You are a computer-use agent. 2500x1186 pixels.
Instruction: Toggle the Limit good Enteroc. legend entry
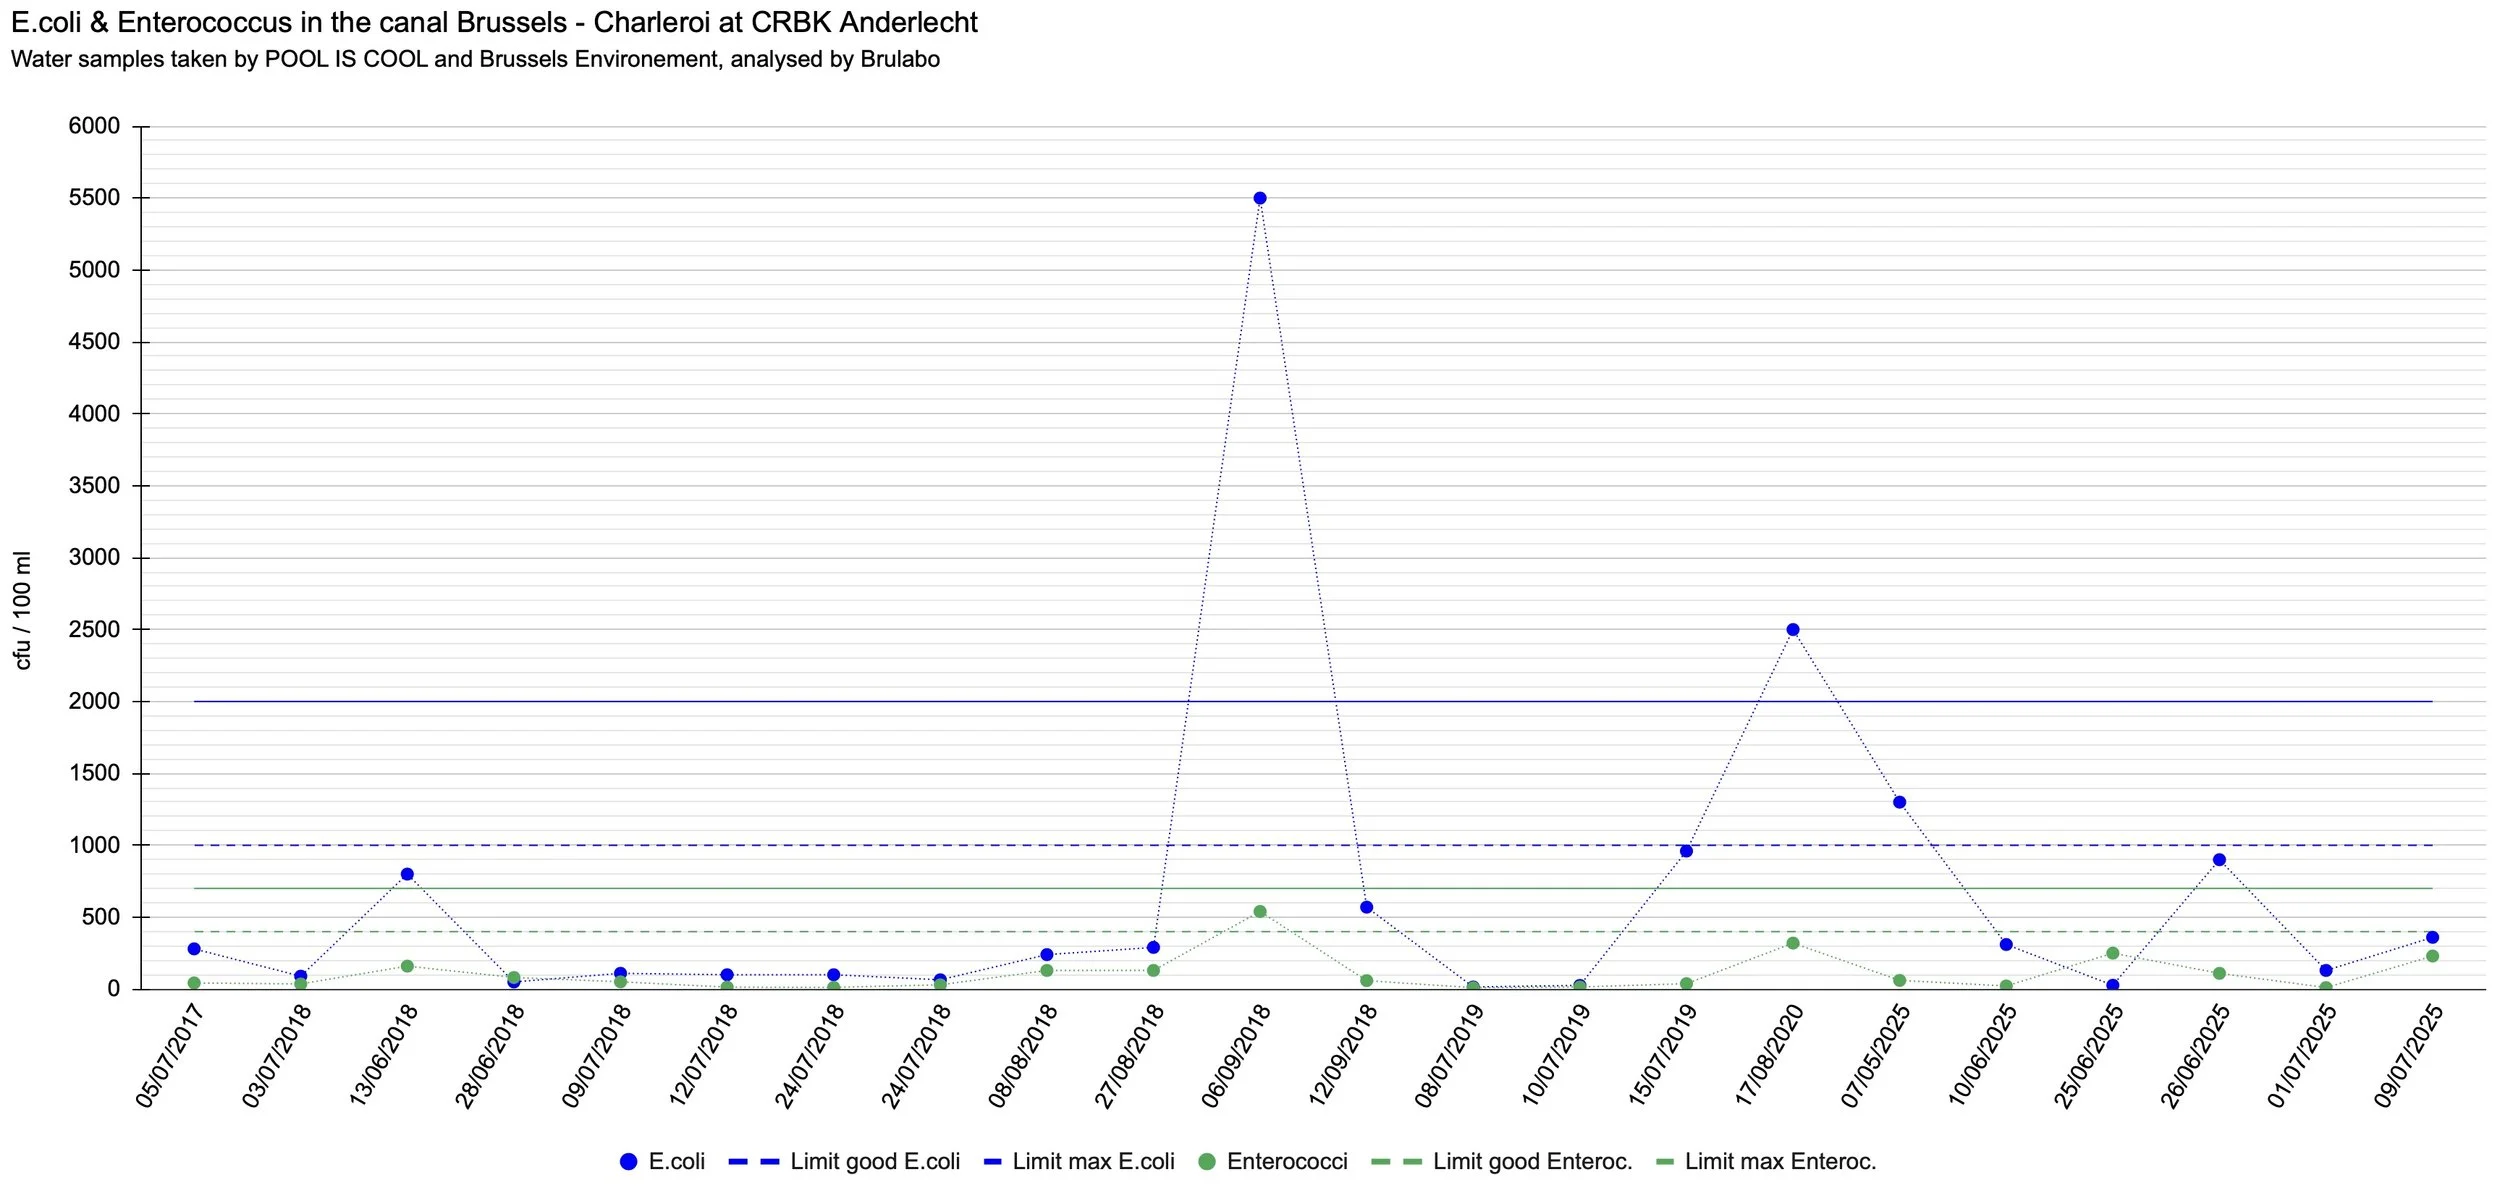point(1502,1161)
